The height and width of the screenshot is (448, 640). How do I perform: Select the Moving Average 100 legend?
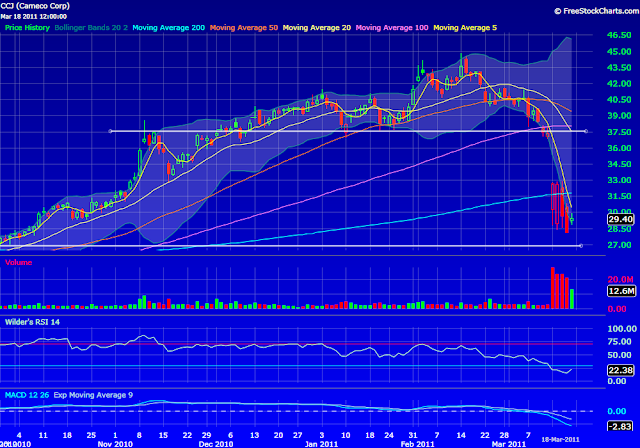tap(392, 28)
